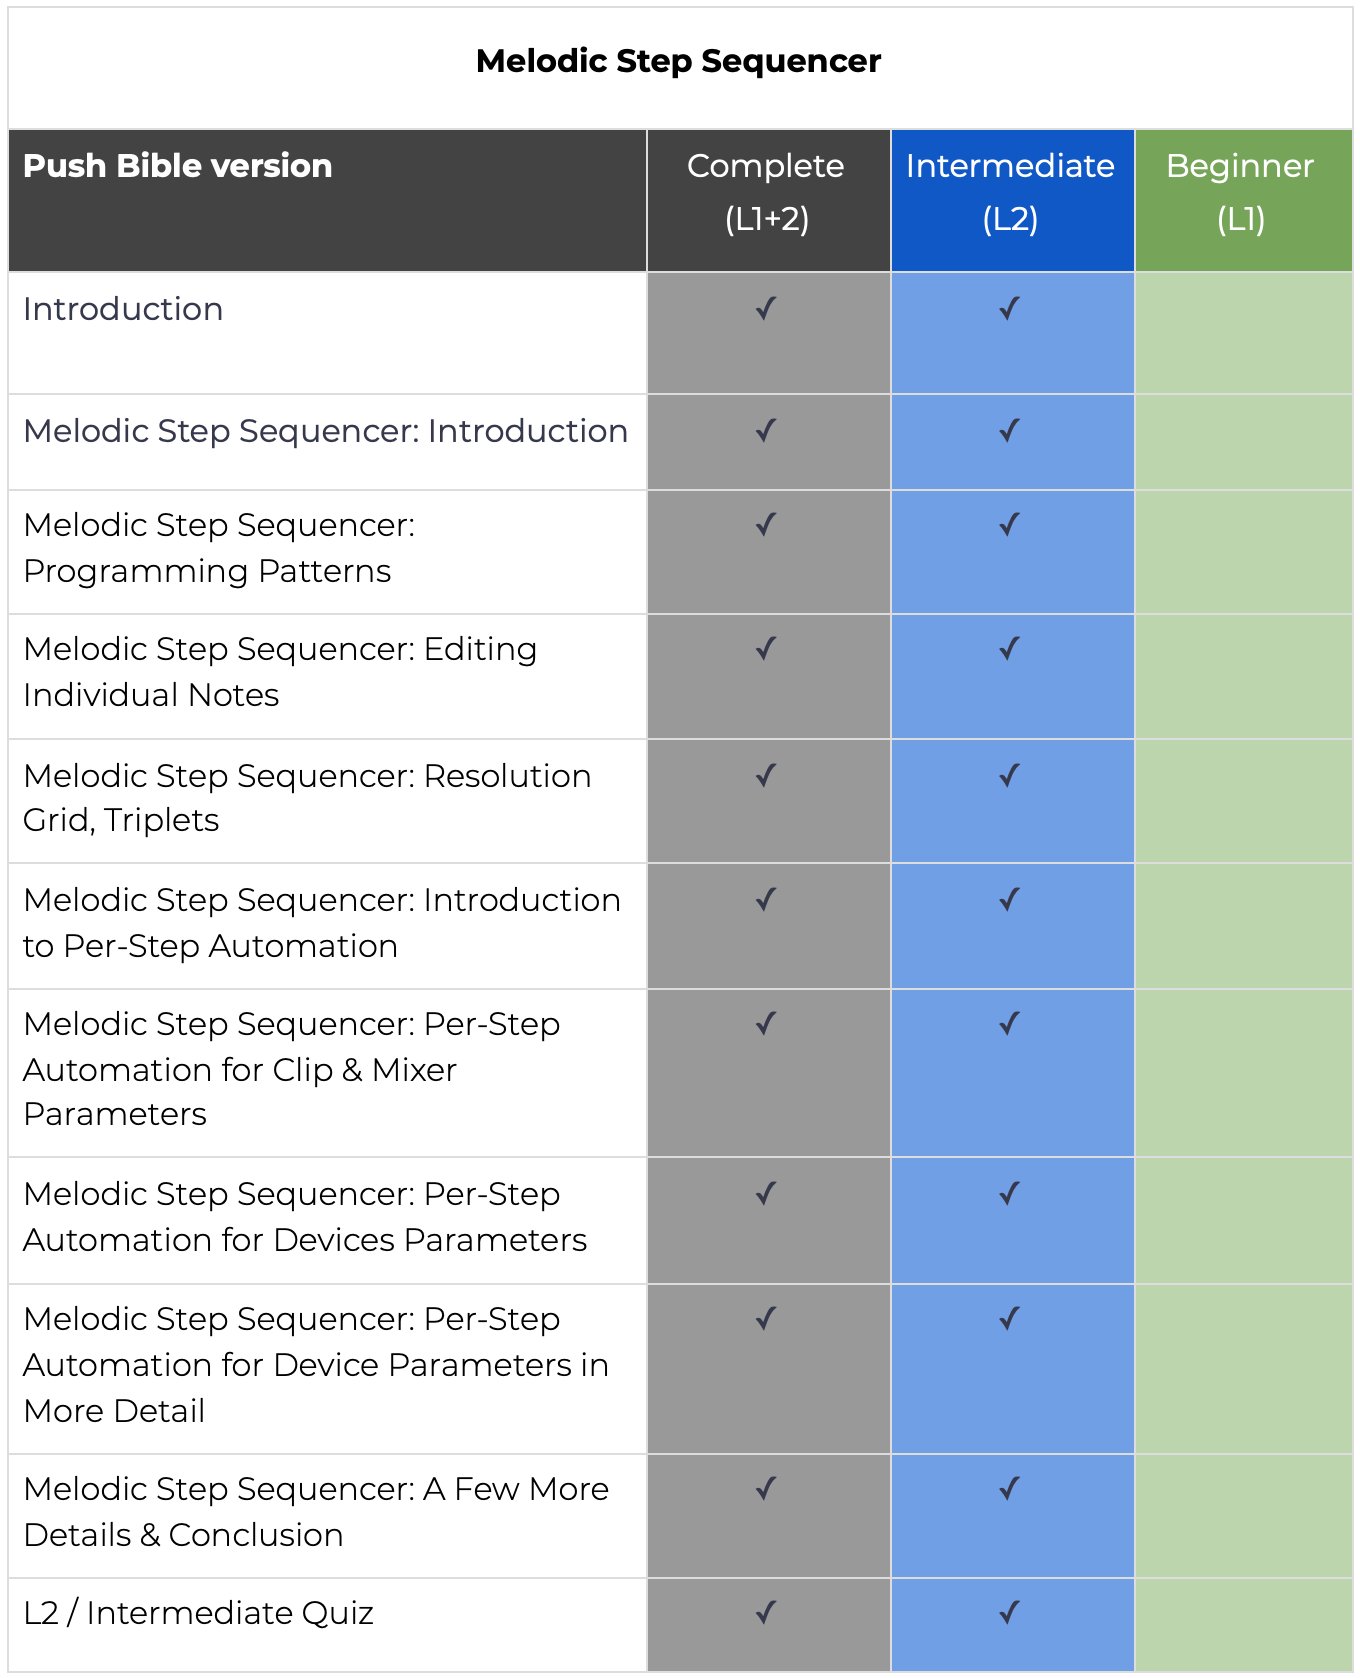The height and width of the screenshot is (1678, 1360).
Task: Click Complete checkmark for Clip & Mixer Parameters
Action: point(766,1024)
